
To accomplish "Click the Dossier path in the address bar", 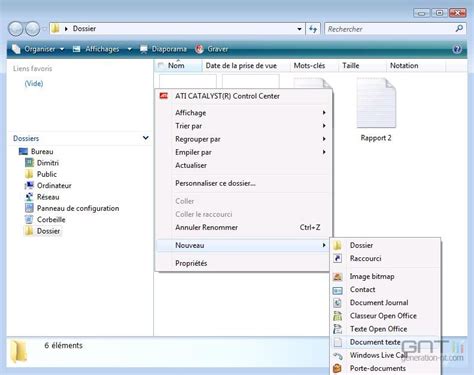I will [84, 29].
